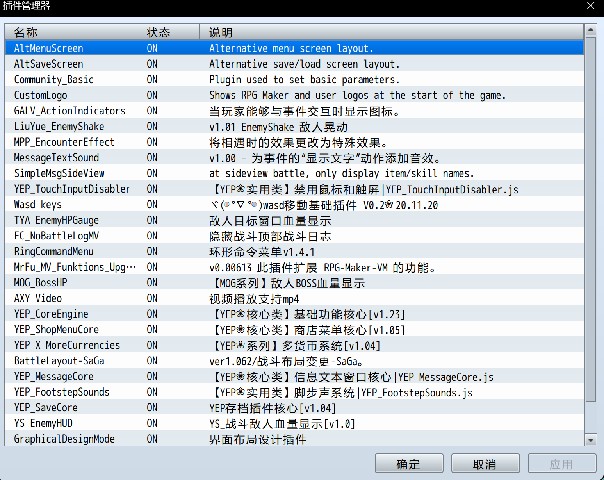Select the YS EnemyHUD plugin
604x480 pixels.
[x=294, y=423]
